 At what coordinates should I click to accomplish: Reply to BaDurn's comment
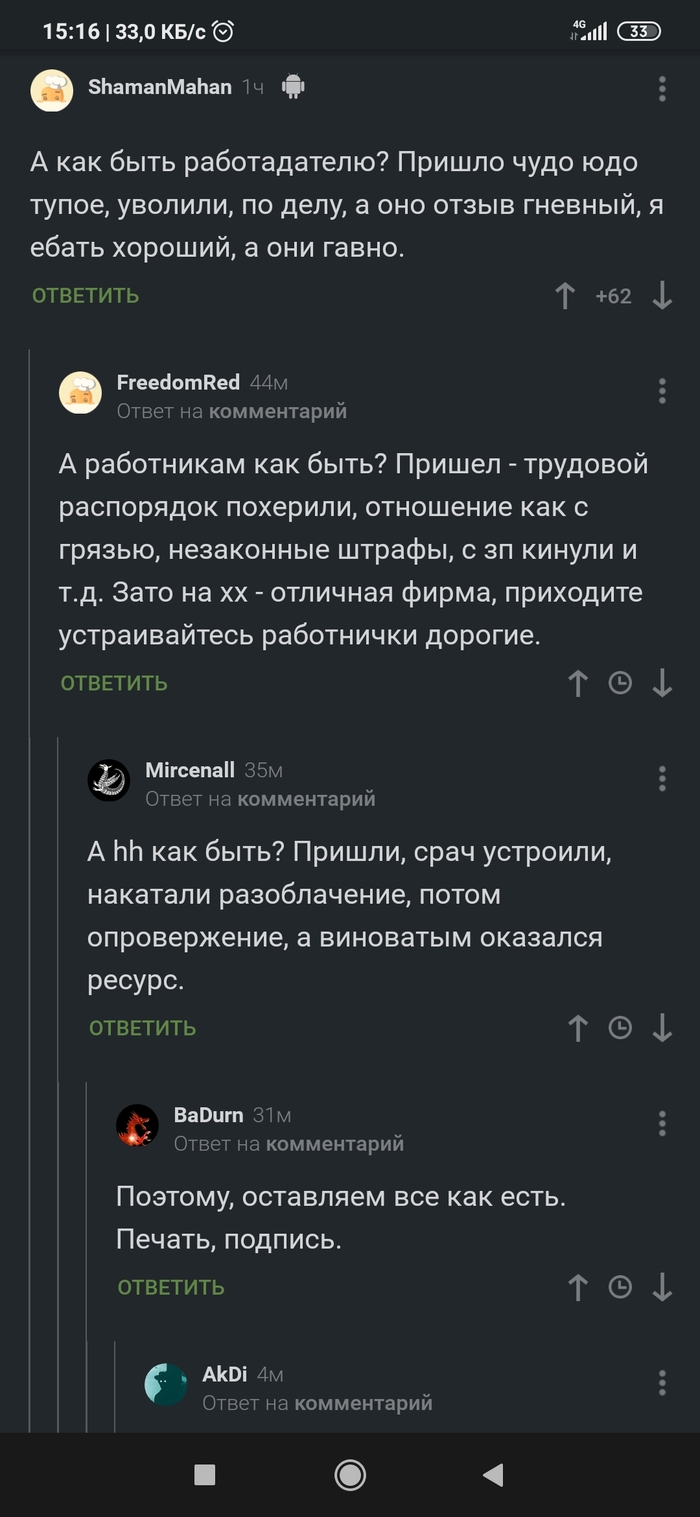click(171, 1287)
